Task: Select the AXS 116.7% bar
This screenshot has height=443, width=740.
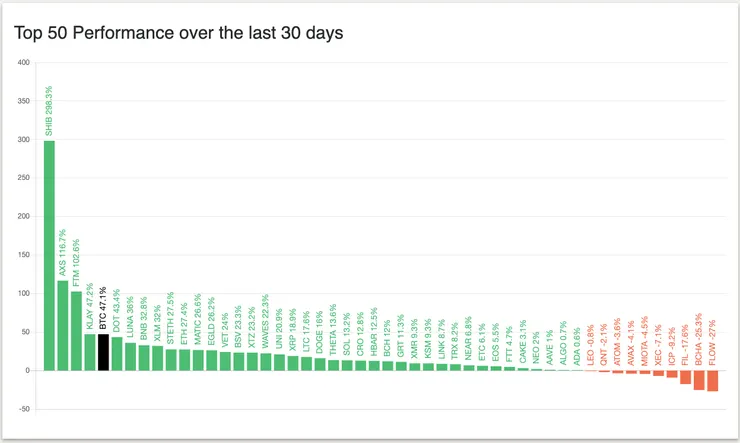Action: point(63,325)
